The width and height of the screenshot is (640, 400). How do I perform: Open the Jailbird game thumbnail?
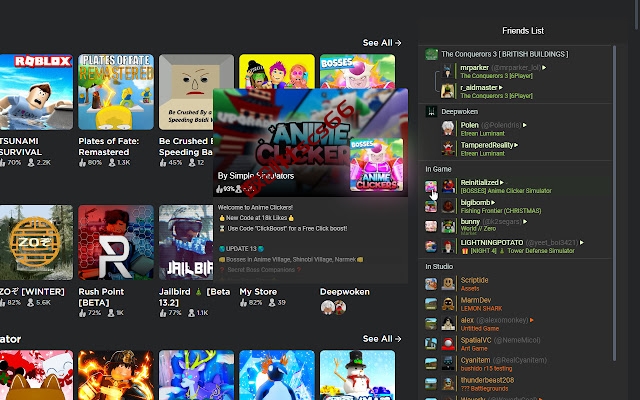tap(186, 242)
